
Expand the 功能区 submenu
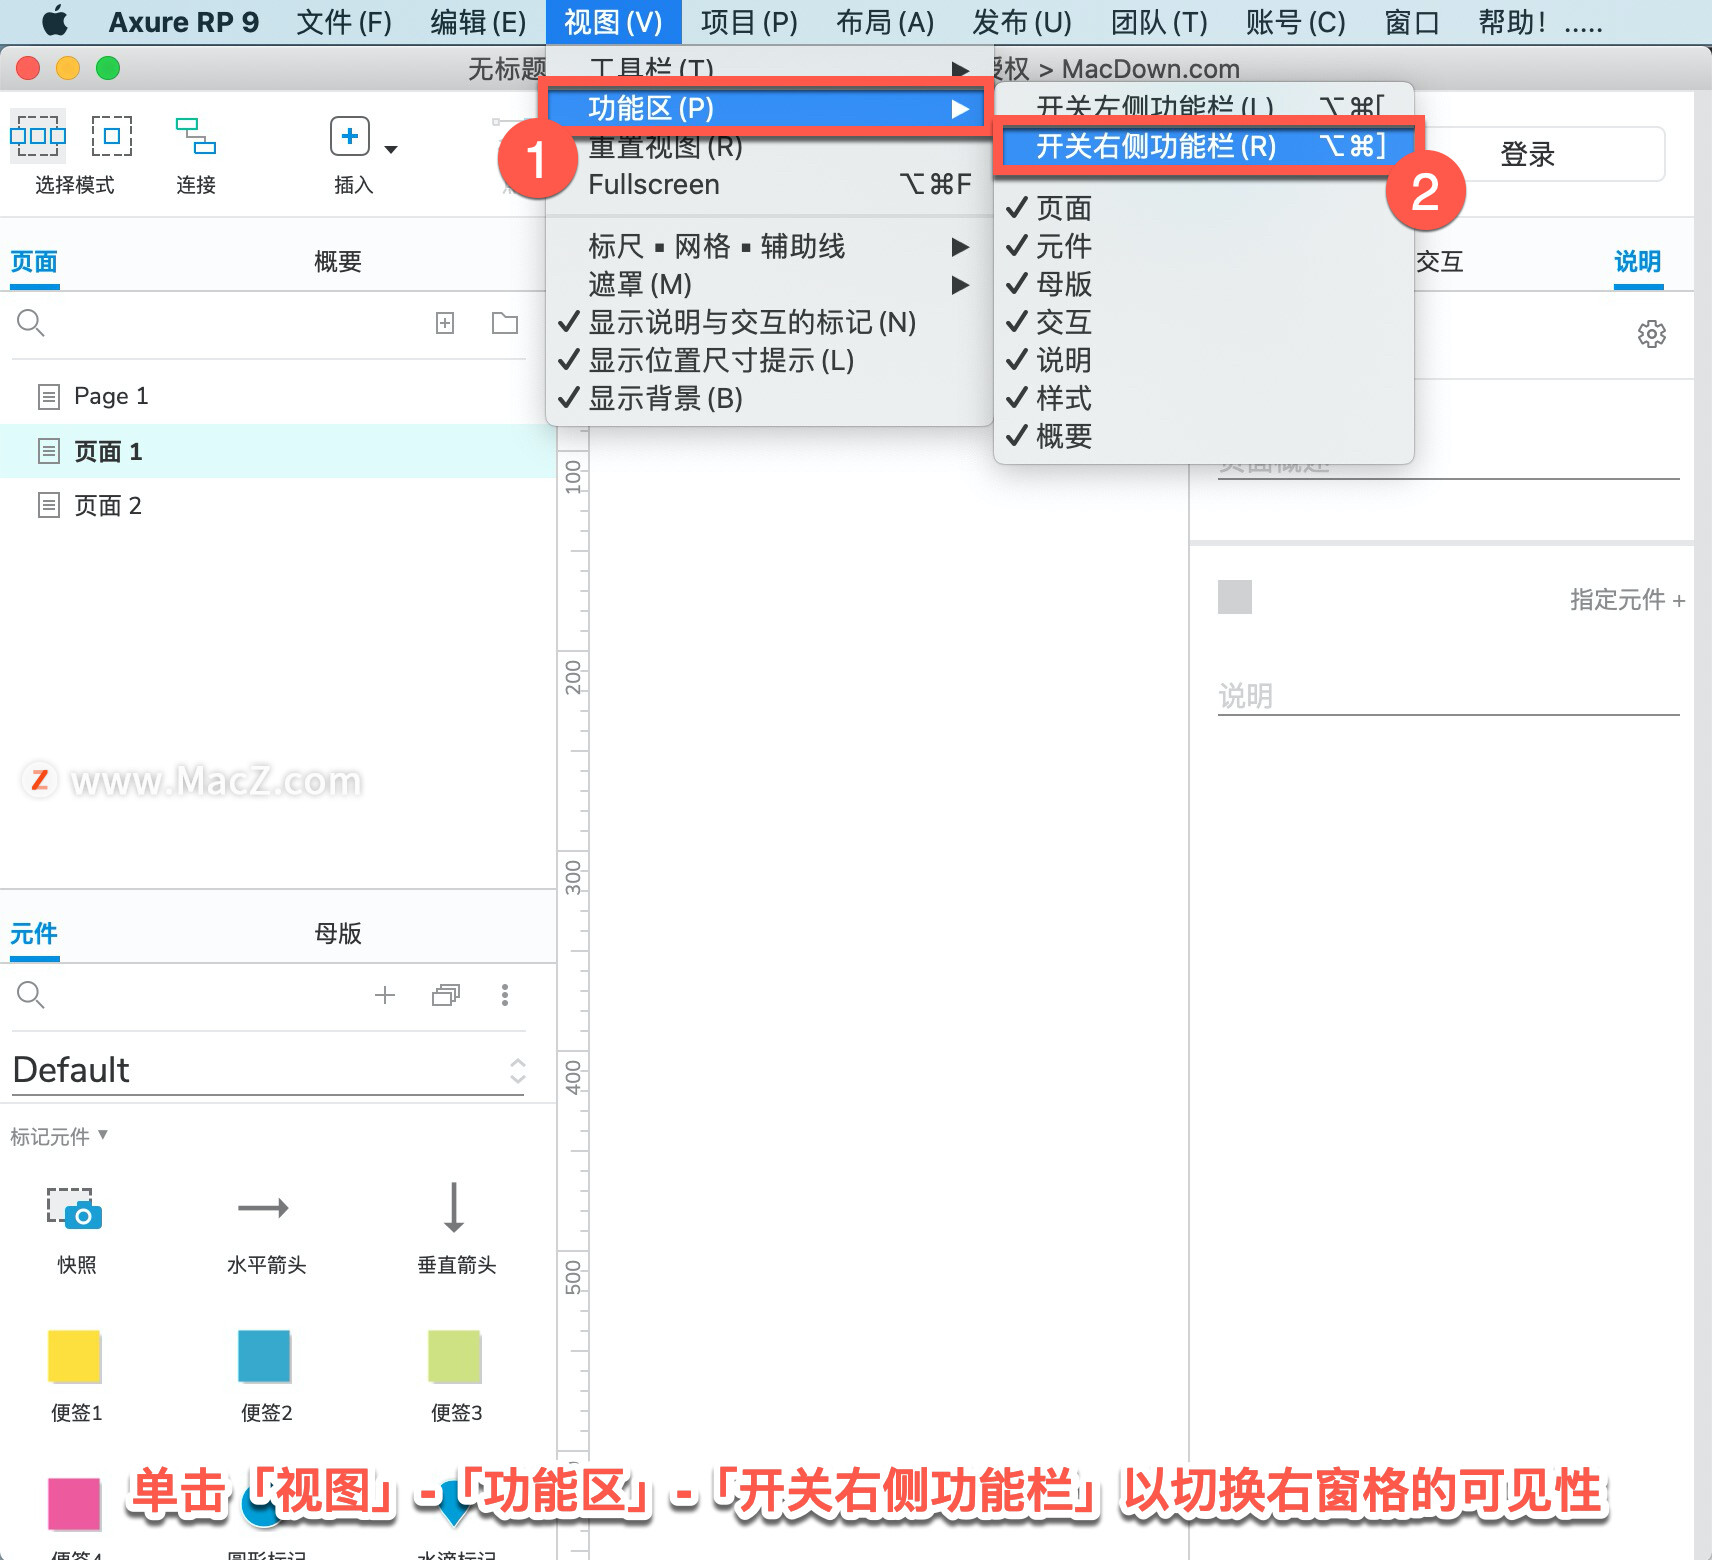768,108
